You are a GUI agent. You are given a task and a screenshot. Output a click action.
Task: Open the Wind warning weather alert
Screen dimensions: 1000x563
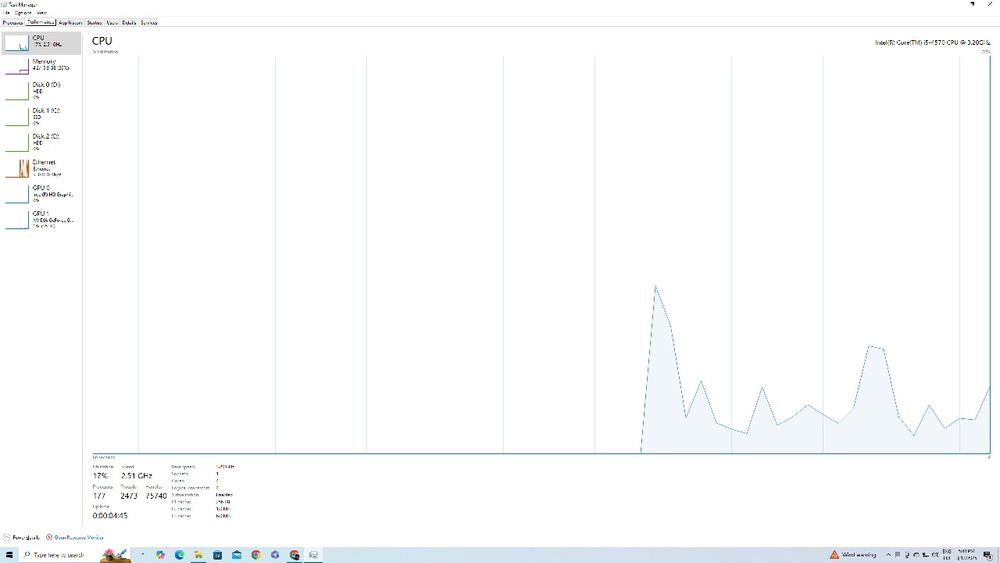pyautogui.click(x=853, y=555)
